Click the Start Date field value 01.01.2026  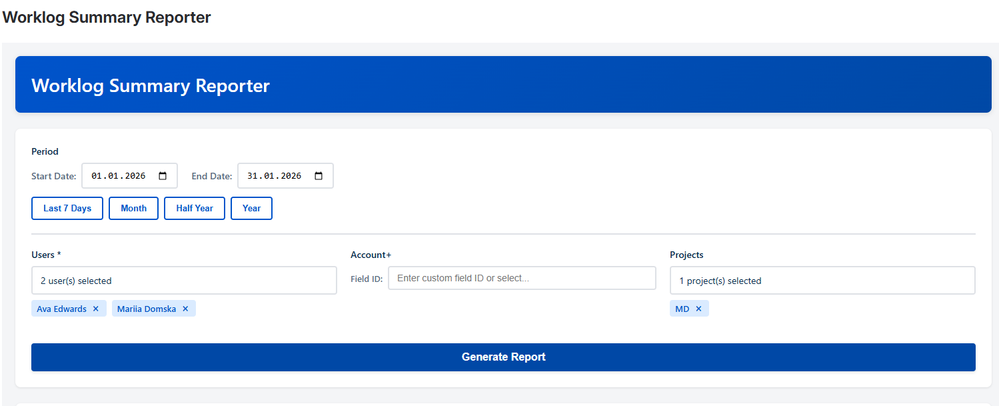tap(119, 176)
